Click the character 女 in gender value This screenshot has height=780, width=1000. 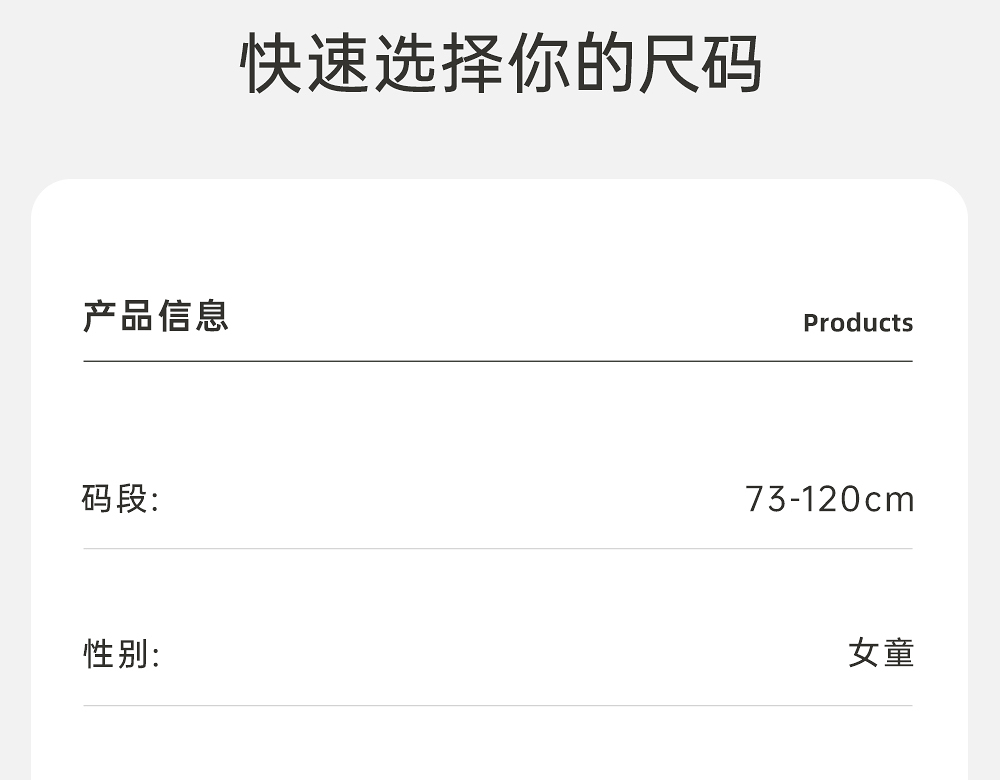coord(864,654)
